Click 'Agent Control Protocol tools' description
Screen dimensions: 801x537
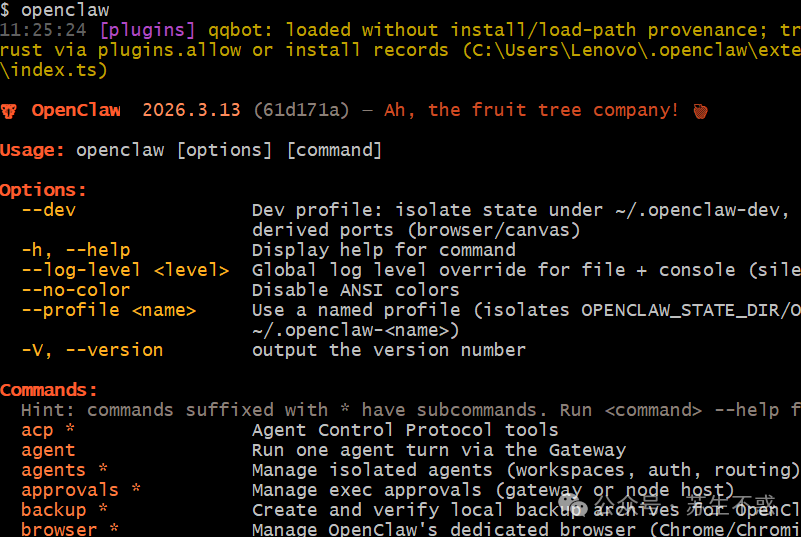click(x=405, y=430)
